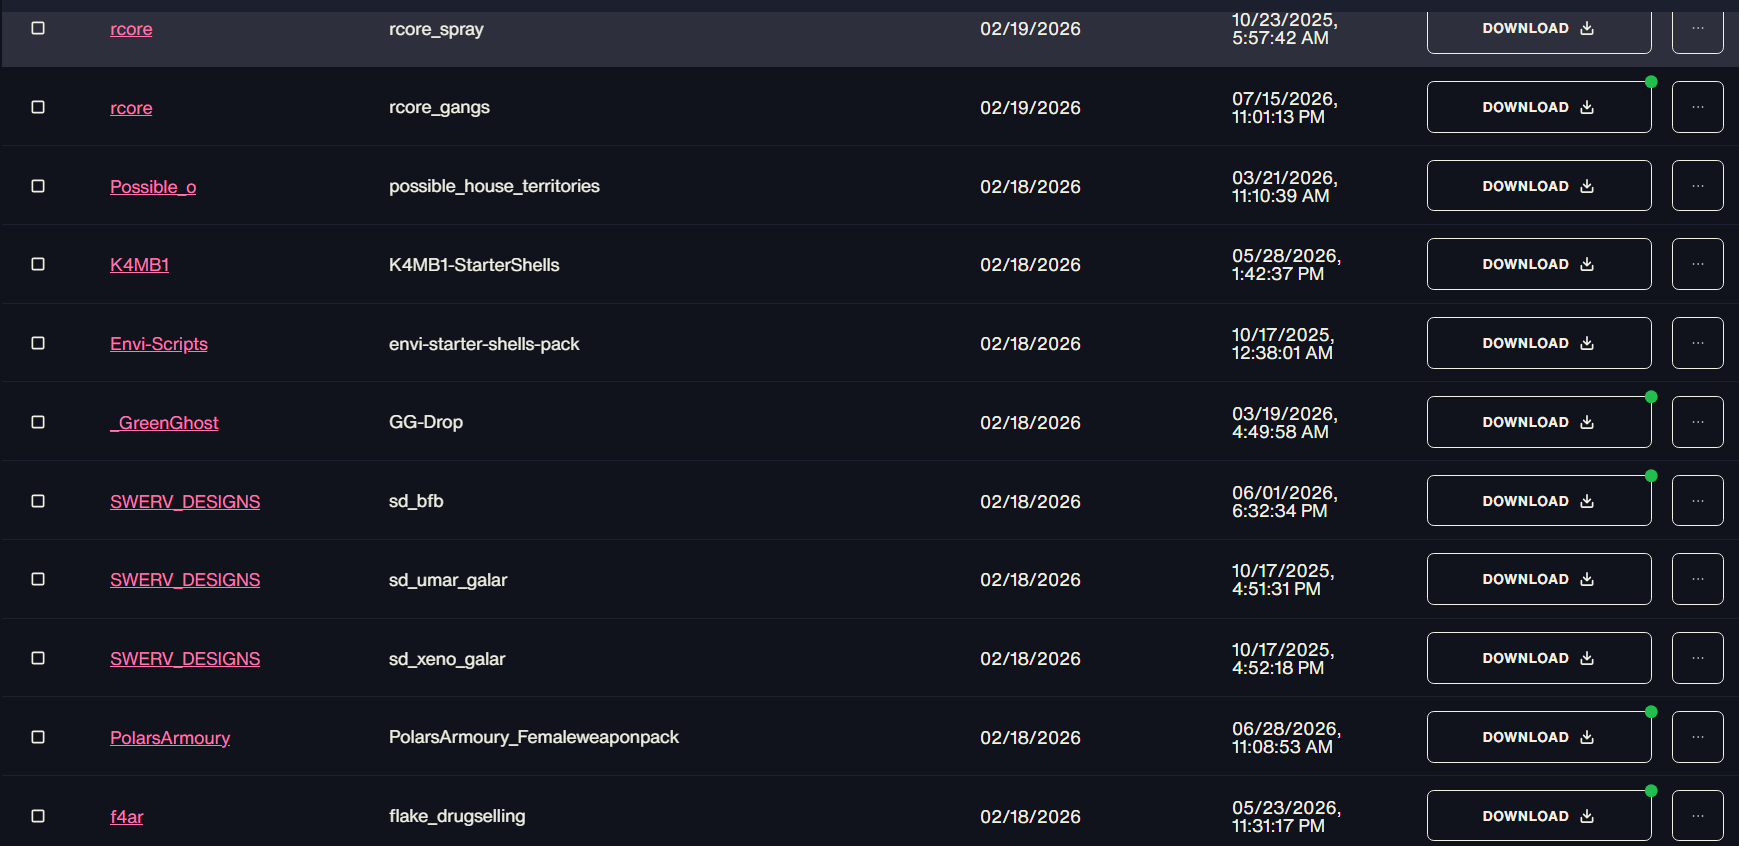This screenshot has height=846, width=1739.
Task: Open the _GreenGhost author link
Action: coord(164,423)
